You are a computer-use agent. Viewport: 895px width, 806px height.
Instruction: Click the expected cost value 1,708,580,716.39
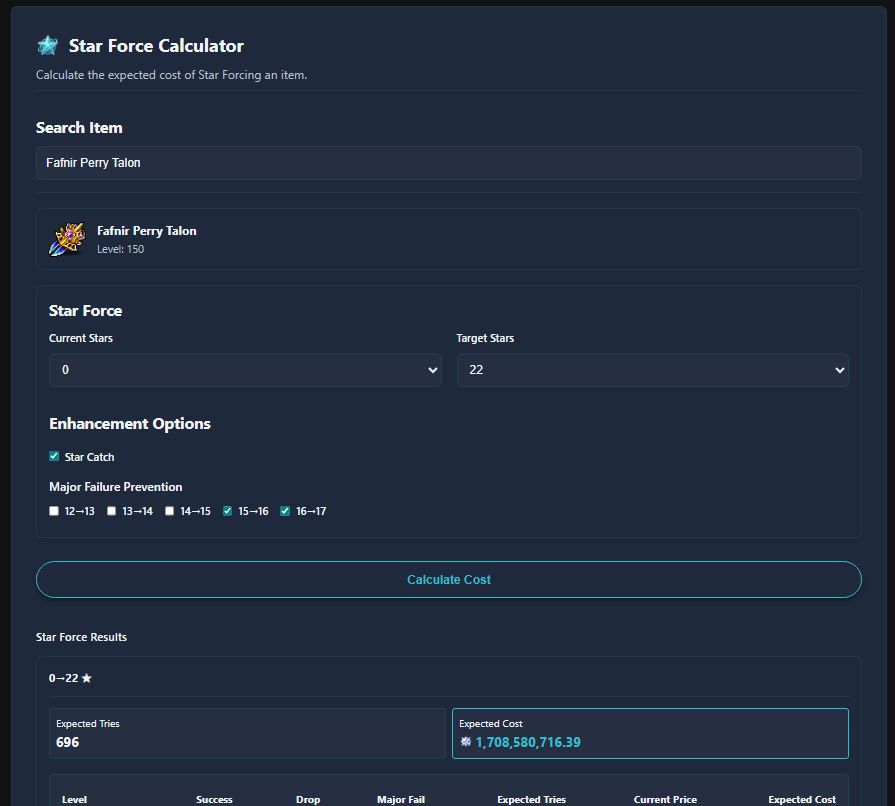pyautogui.click(x=528, y=742)
